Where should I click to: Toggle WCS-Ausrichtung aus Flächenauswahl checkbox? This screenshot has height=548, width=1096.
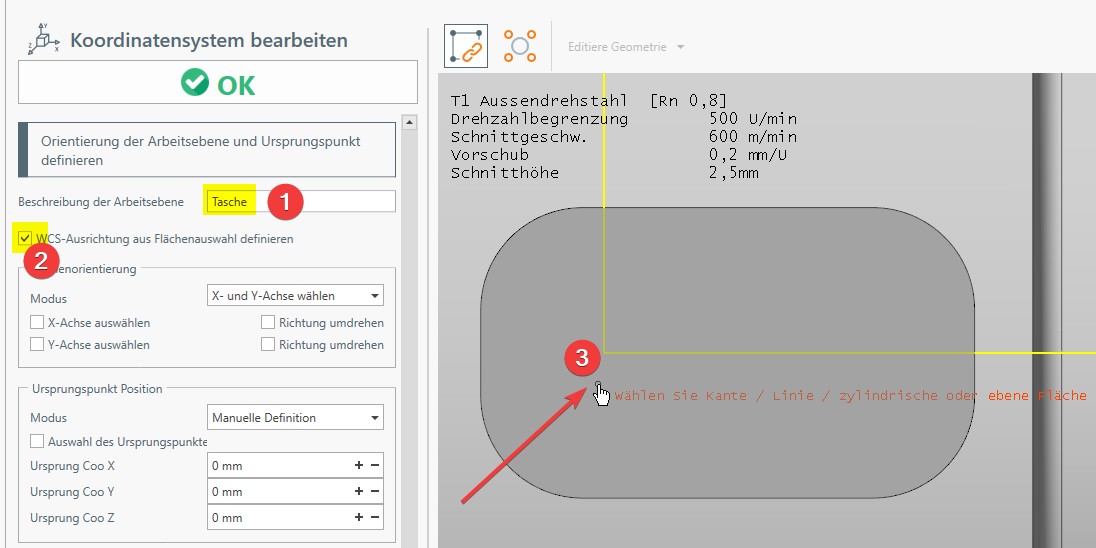point(25,239)
